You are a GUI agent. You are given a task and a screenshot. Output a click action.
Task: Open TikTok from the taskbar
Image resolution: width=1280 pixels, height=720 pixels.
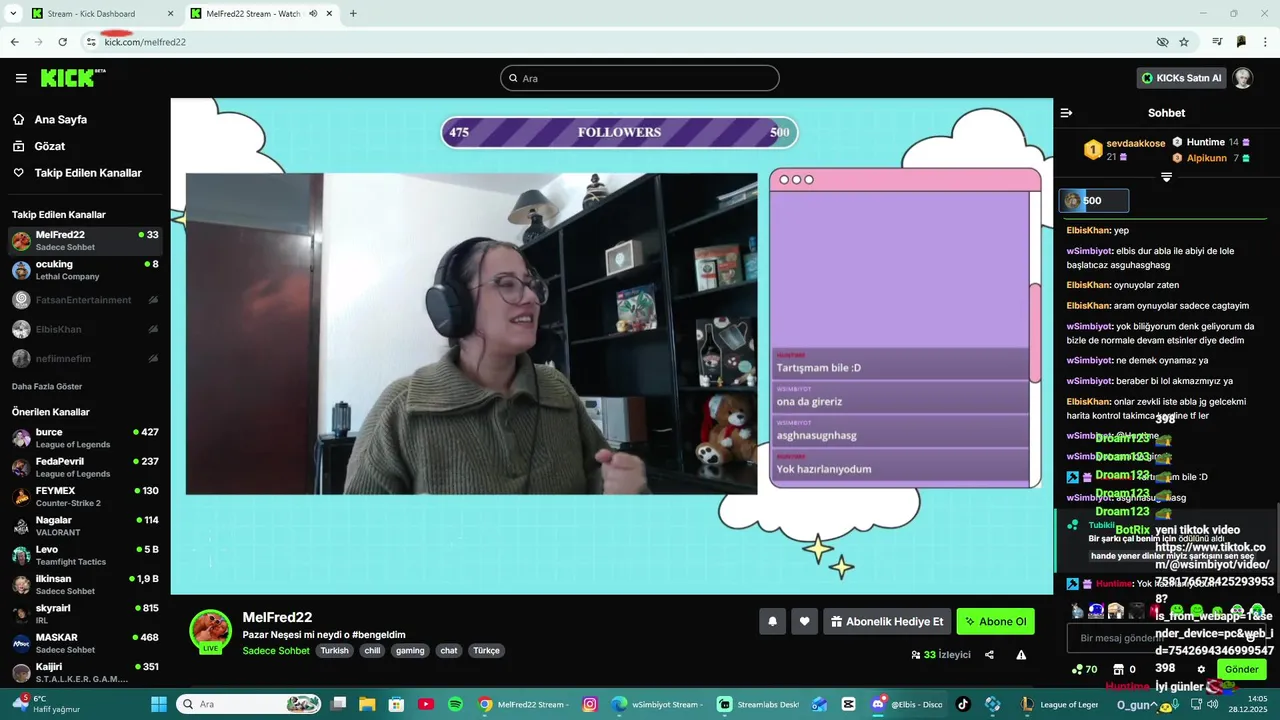(963, 704)
